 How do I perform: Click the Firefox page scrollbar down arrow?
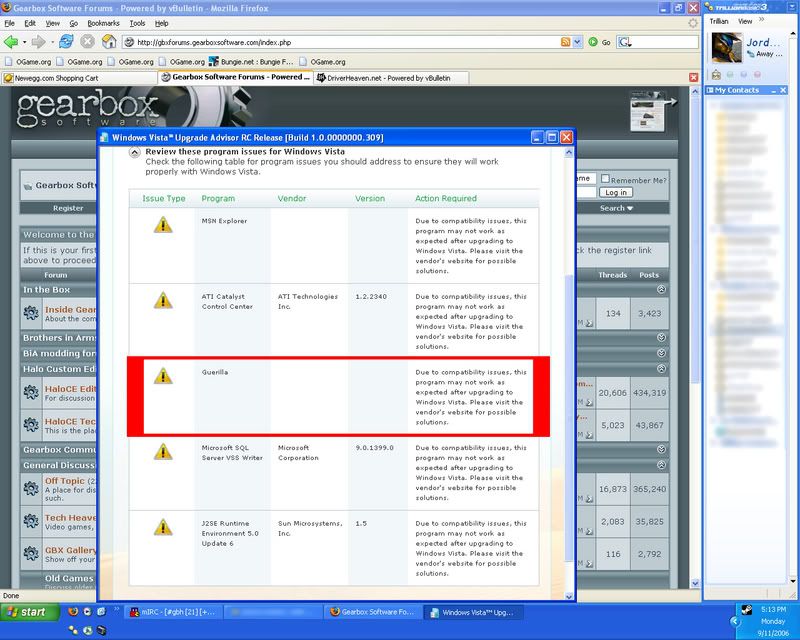pos(695,583)
